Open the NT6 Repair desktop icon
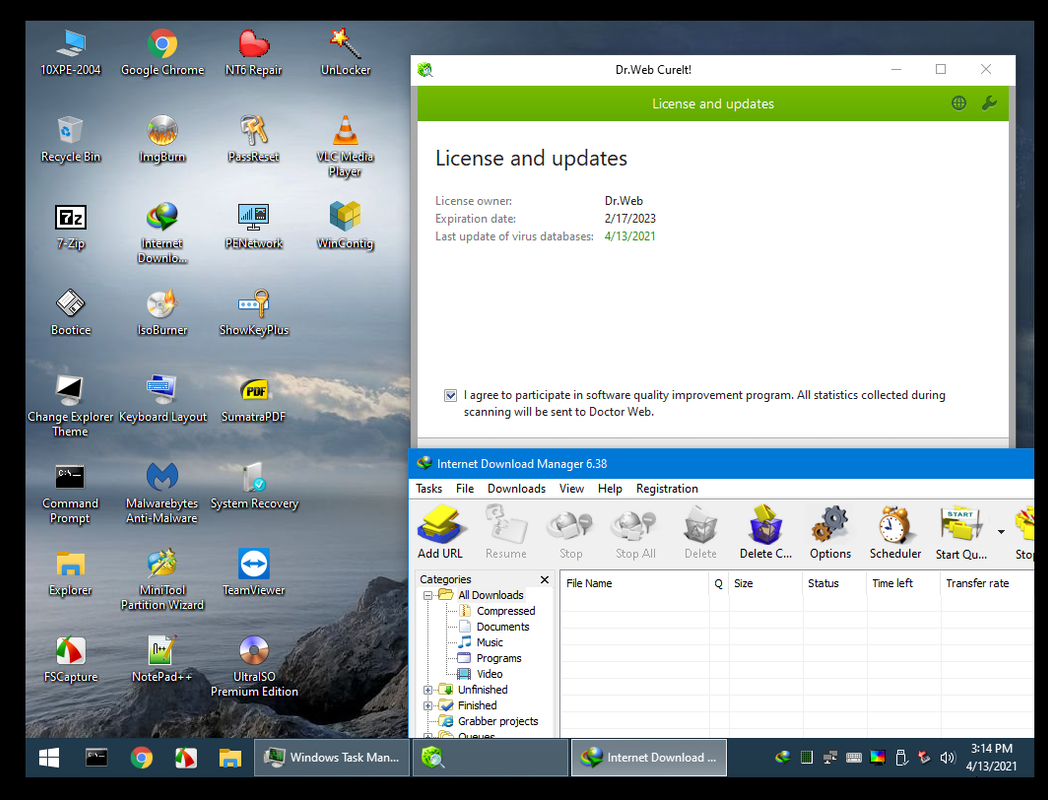This screenshot has width=1048, height=800. (253, 52)
